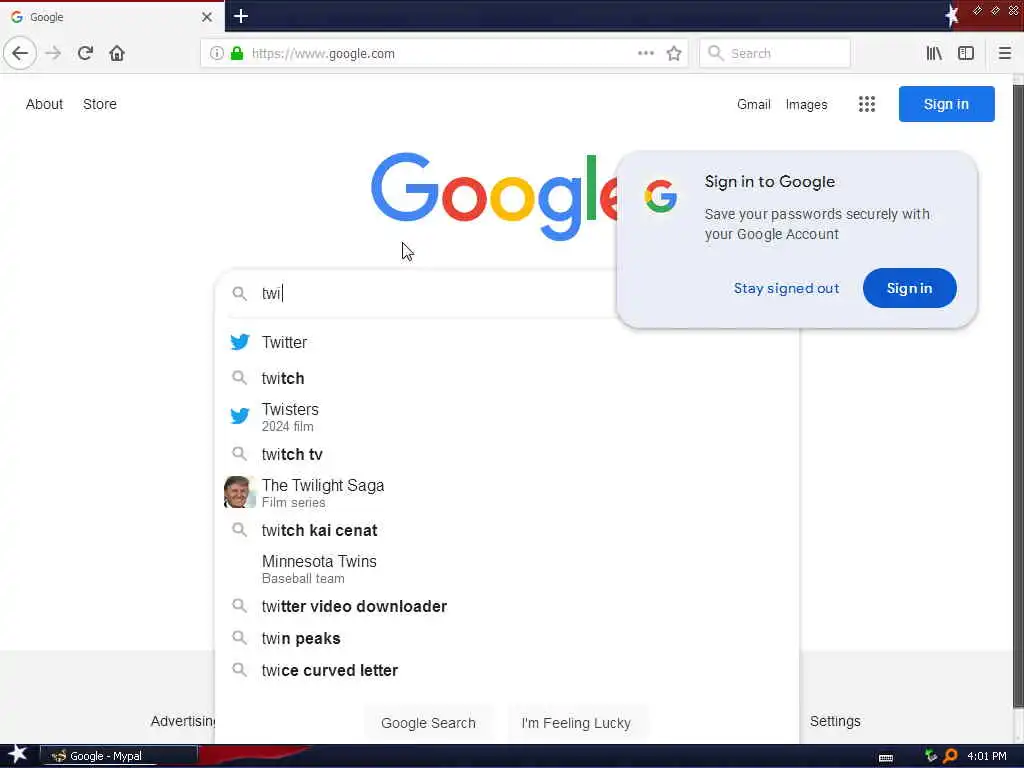
Task: Open the start menu star icon
Action: click(x=17, y=755)
